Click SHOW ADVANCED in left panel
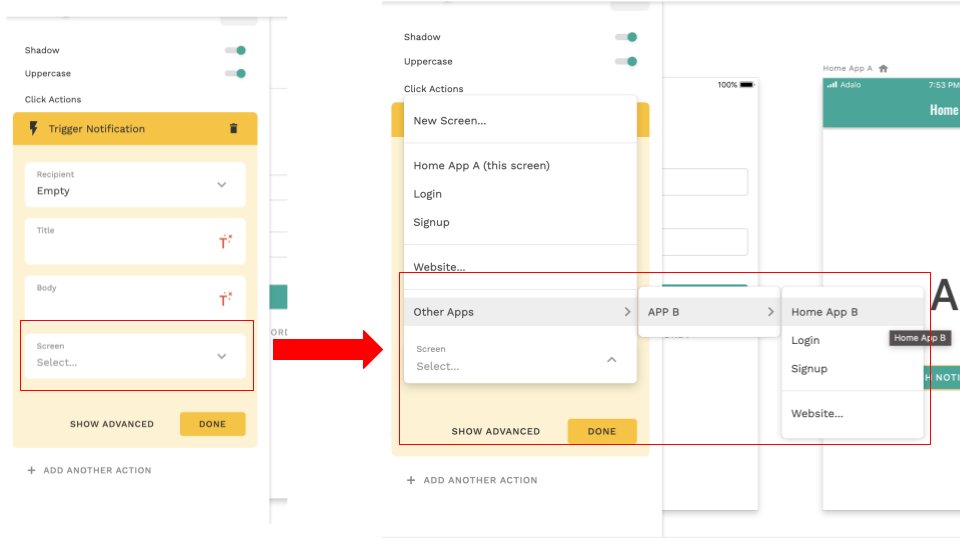The image size is (960, 540). [x=112, y=424]
